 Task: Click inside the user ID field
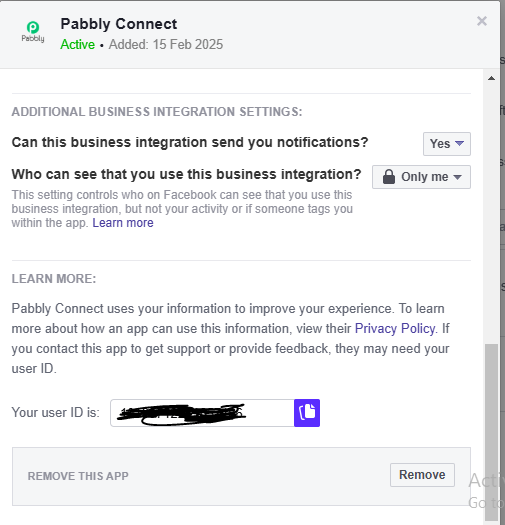[x=202, y=413]
